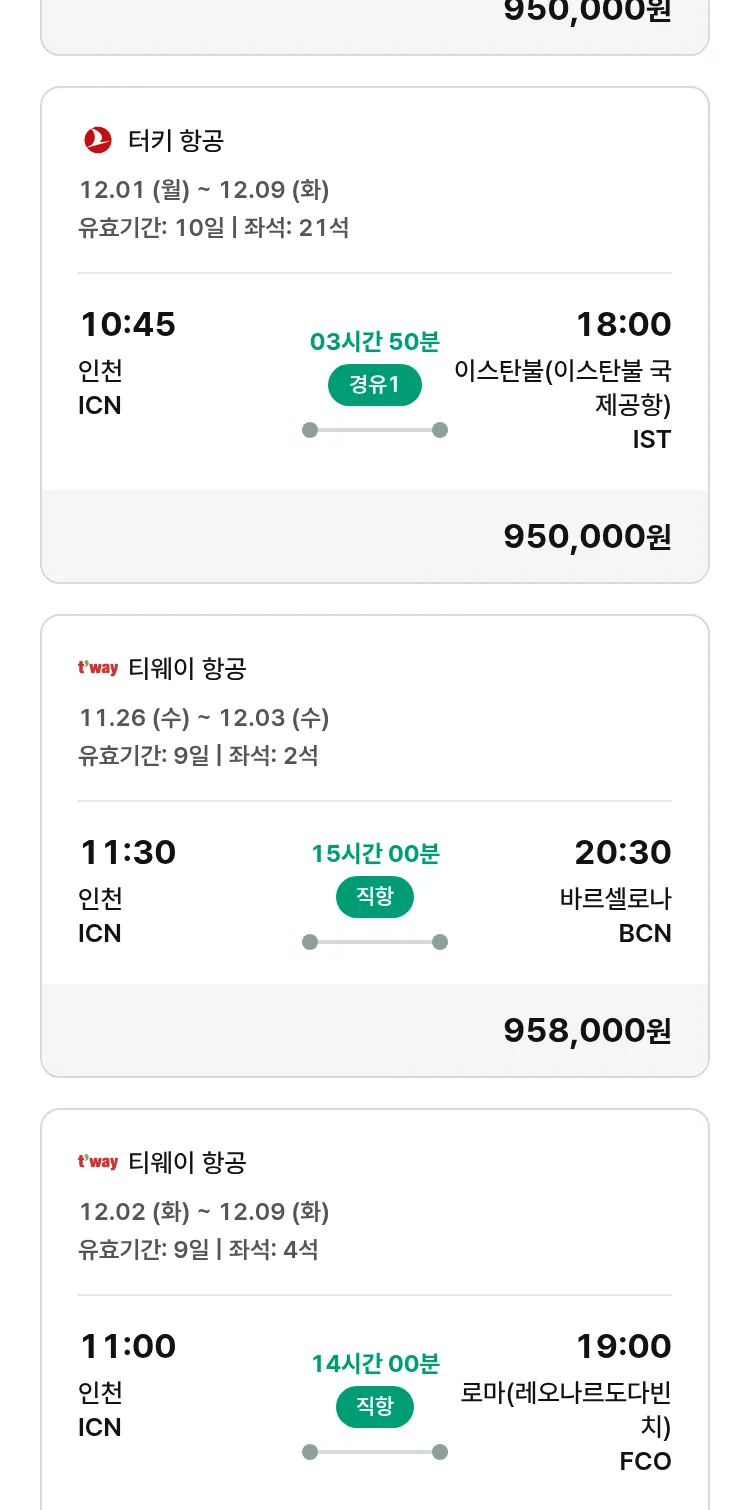Click the 11.26 (수) ~ 12.03 (수) date range
Screen dimensions: 750x1510
coord(204,717)
